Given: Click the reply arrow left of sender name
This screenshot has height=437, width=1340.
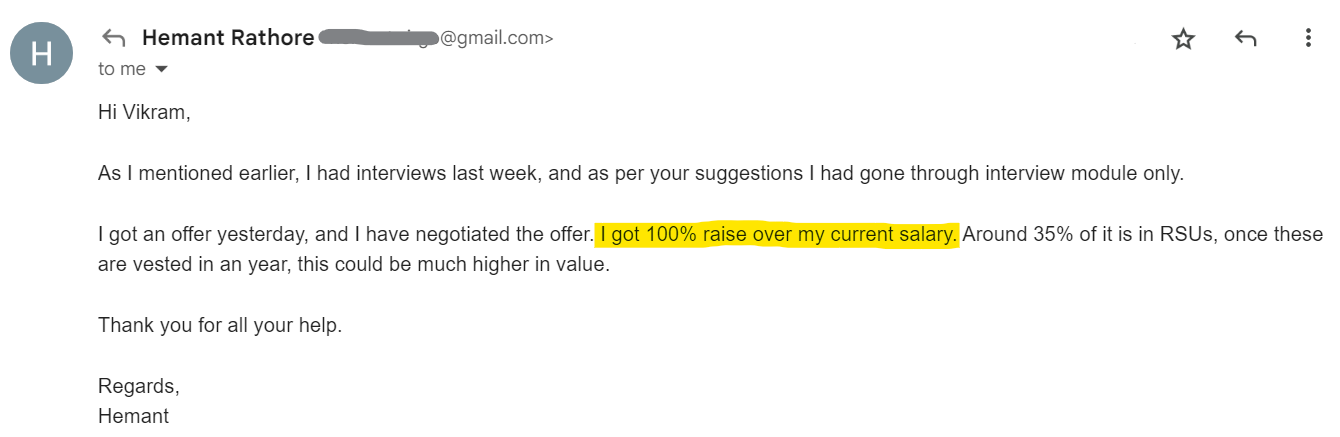Looking at the screenshot, I should 114,39.
